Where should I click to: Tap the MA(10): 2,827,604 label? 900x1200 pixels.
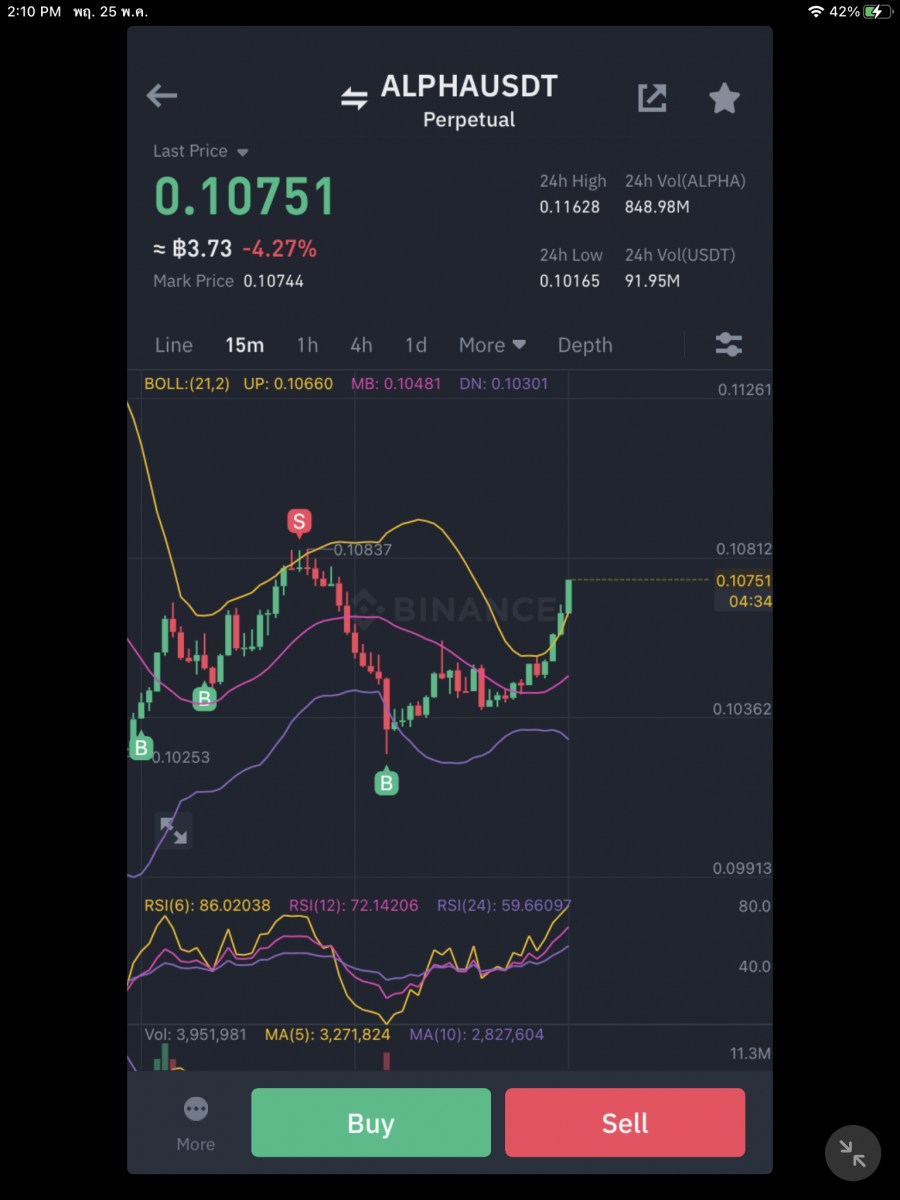coord(477,1034)
